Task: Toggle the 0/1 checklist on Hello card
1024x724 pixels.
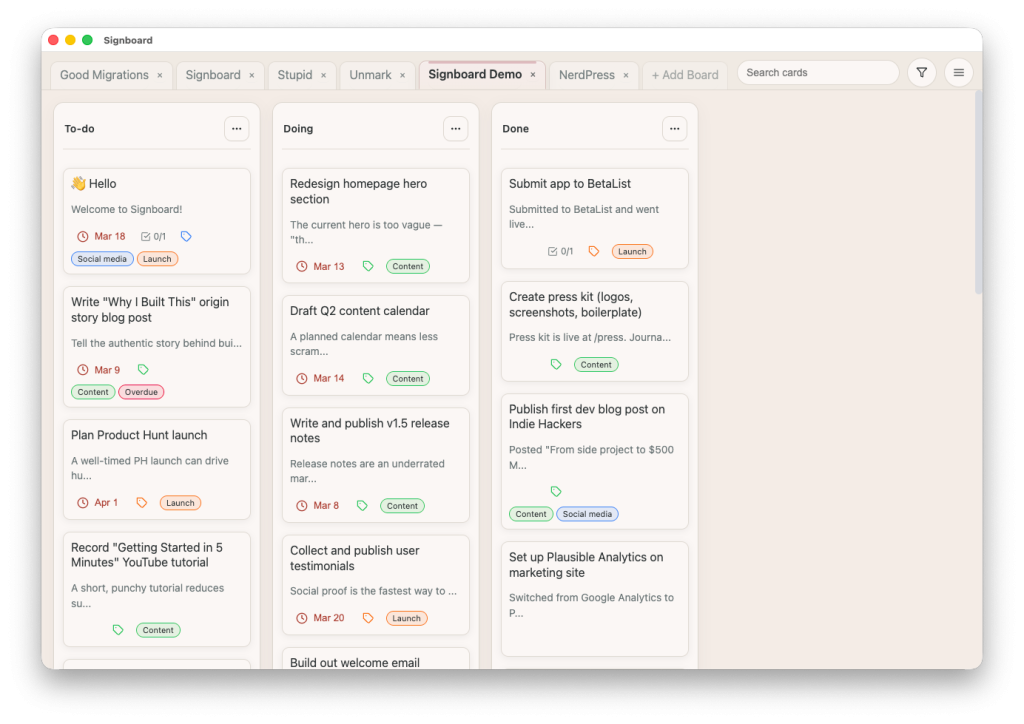Action: pos(153,237)
